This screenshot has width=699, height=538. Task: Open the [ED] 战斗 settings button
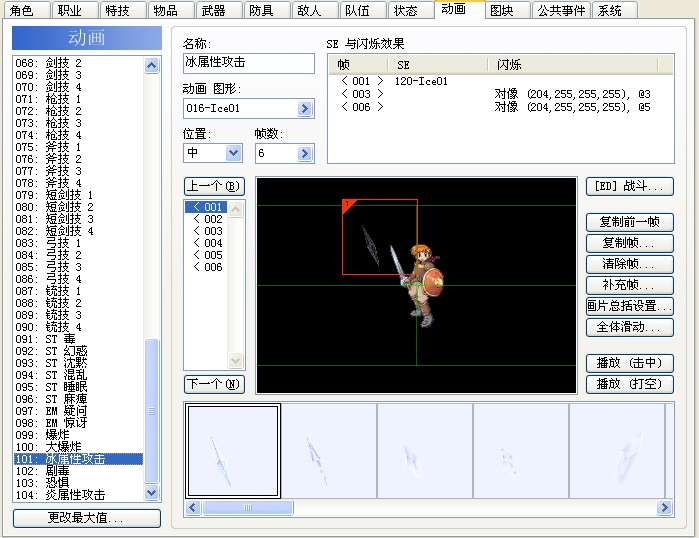click(x=629, y=186)
